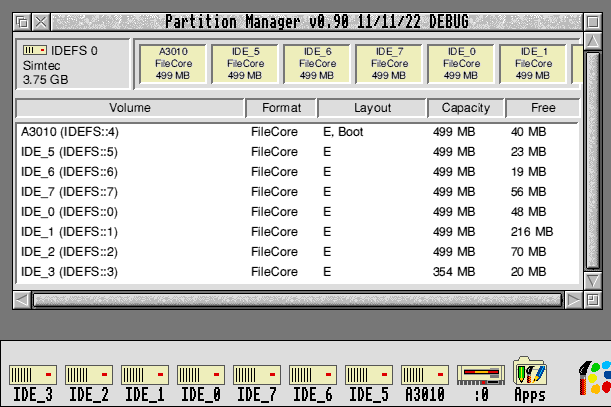Screen dimensions: 611x407
Task: Select the A3010 partition block
Action: (173, 64)
